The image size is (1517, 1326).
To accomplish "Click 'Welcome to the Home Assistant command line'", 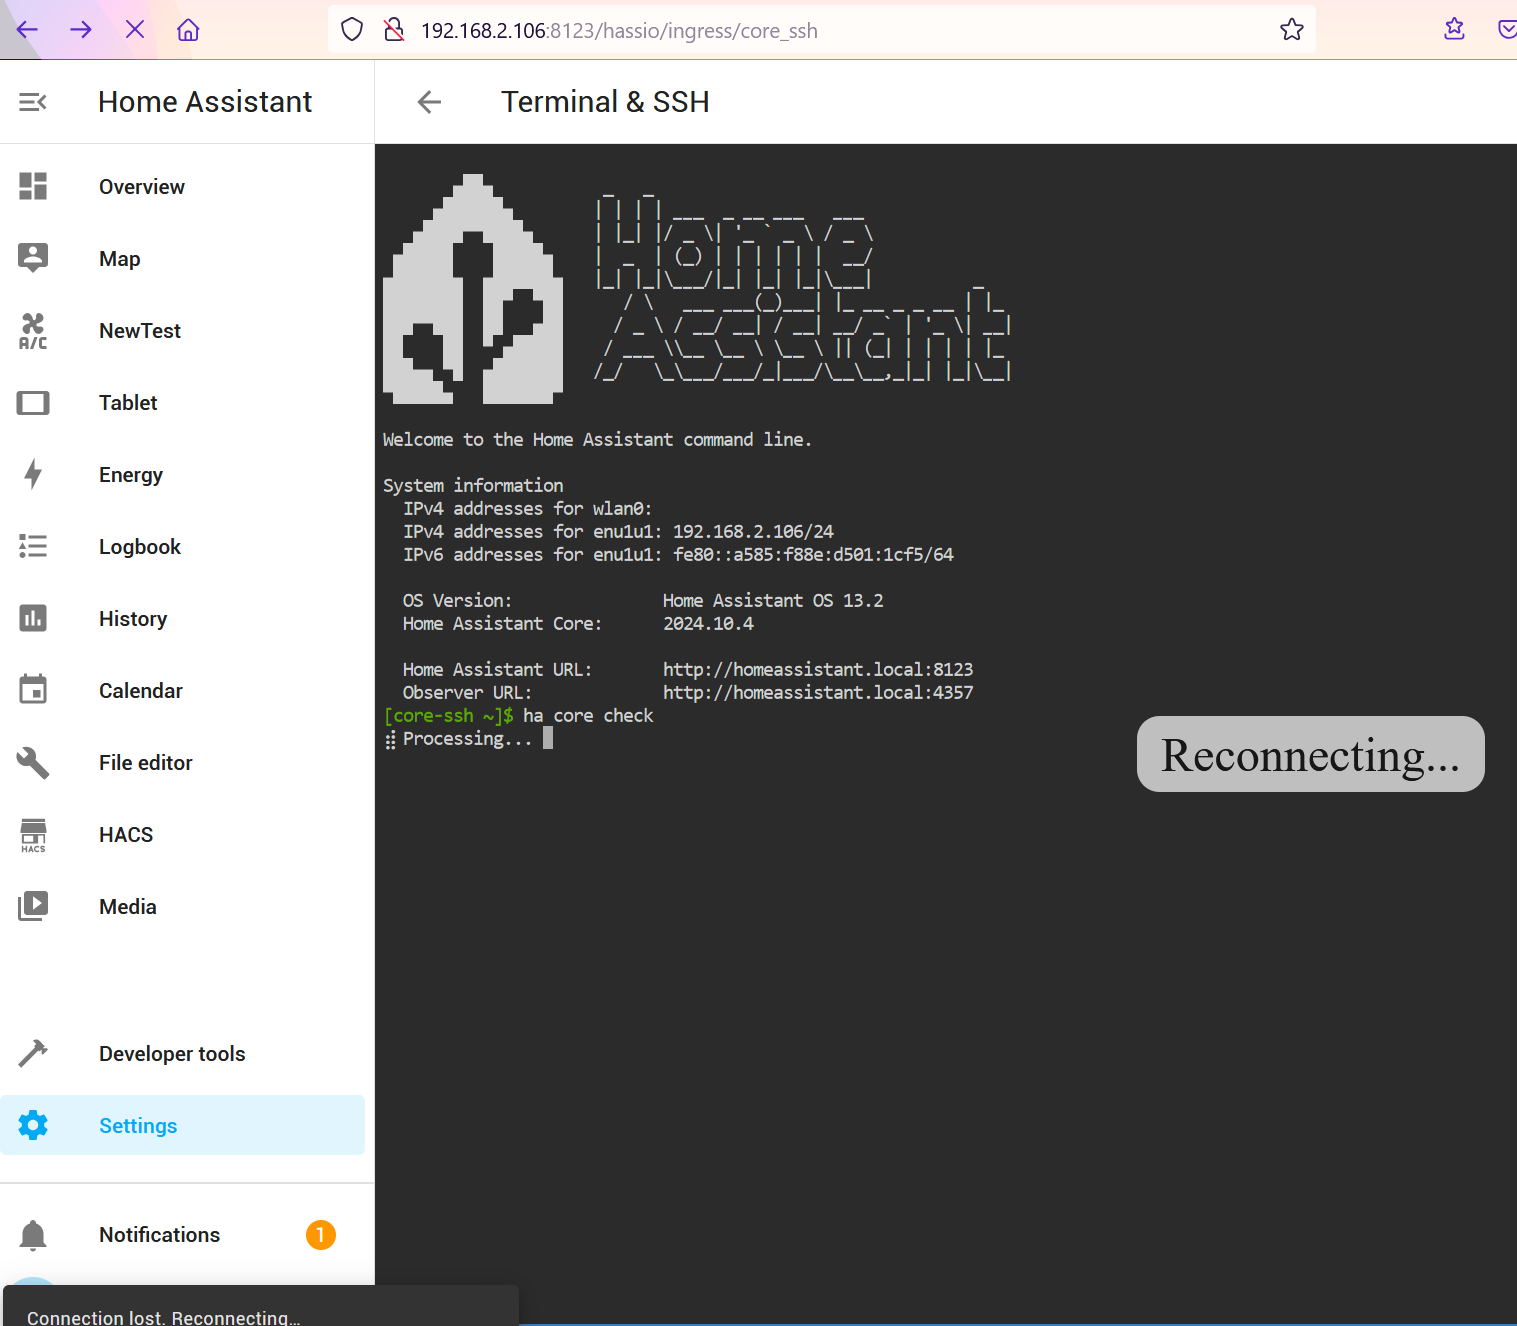I will click(x=597, y=440).
